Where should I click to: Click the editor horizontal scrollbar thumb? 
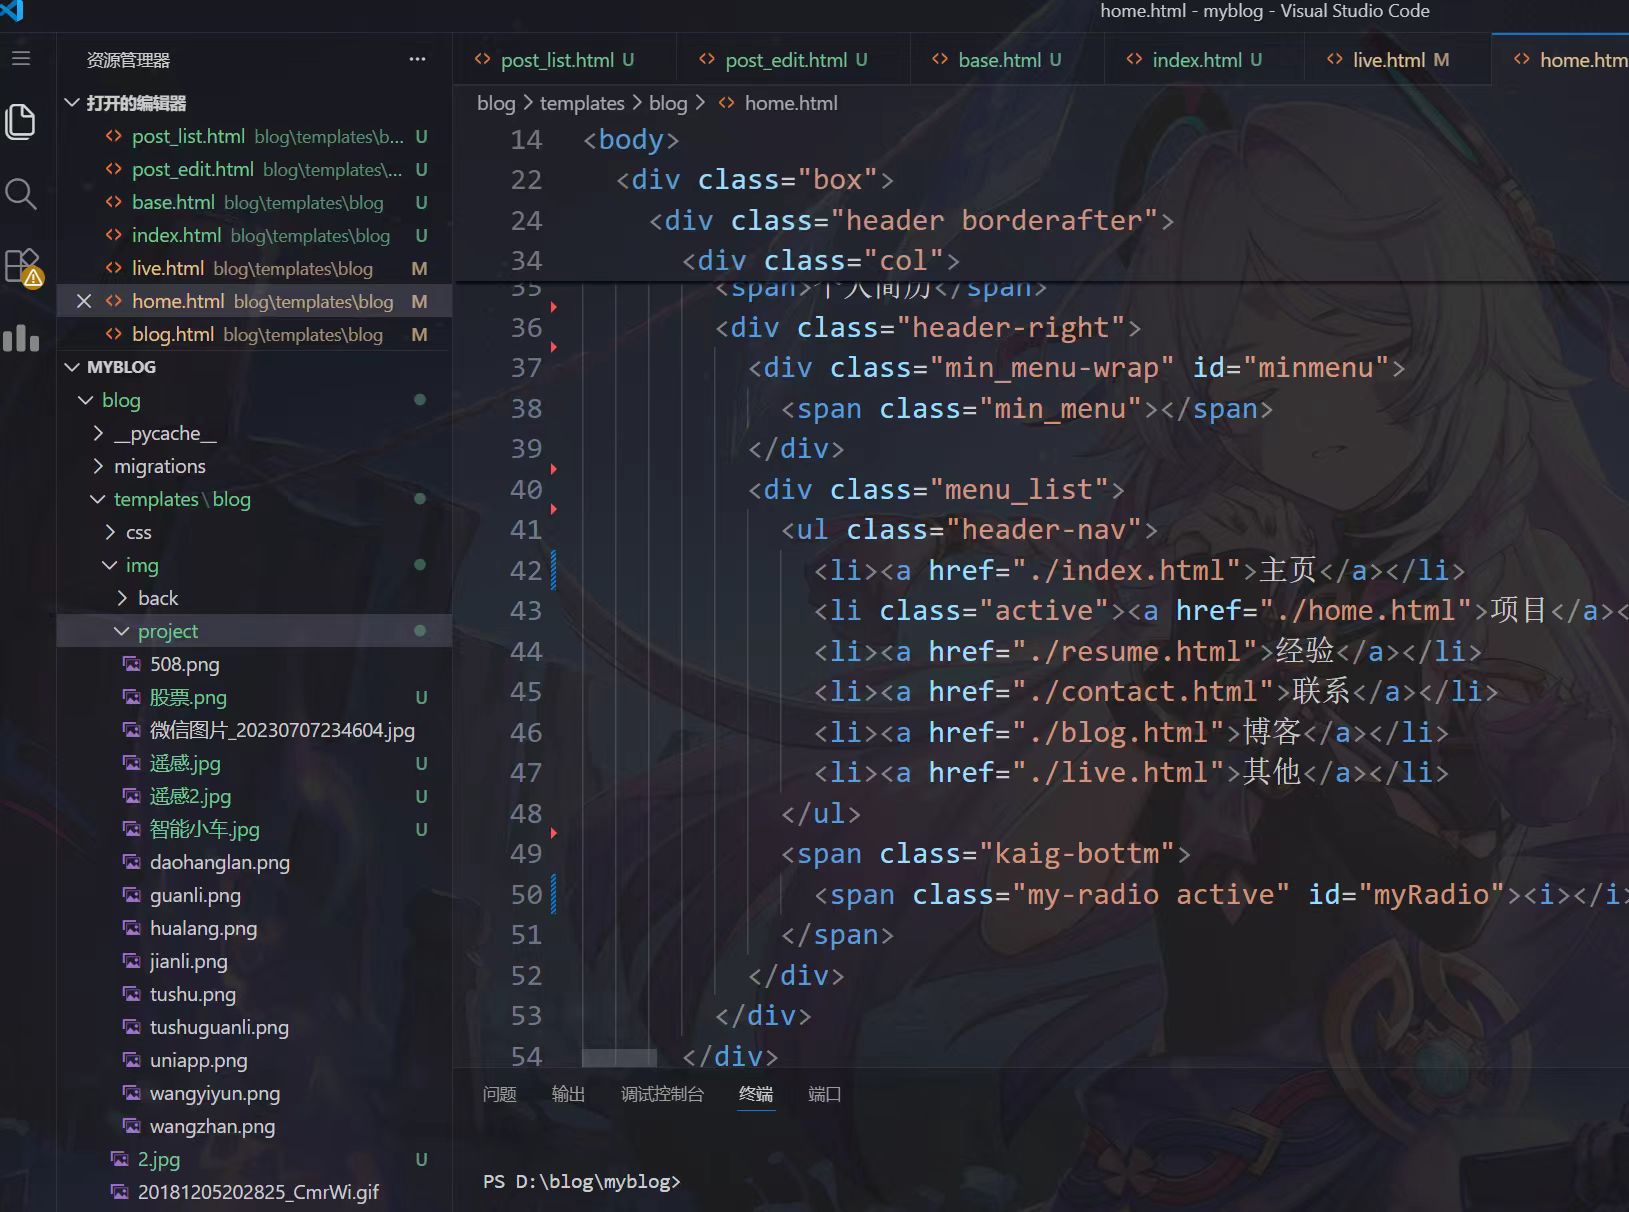click(x=619, y=1058)
